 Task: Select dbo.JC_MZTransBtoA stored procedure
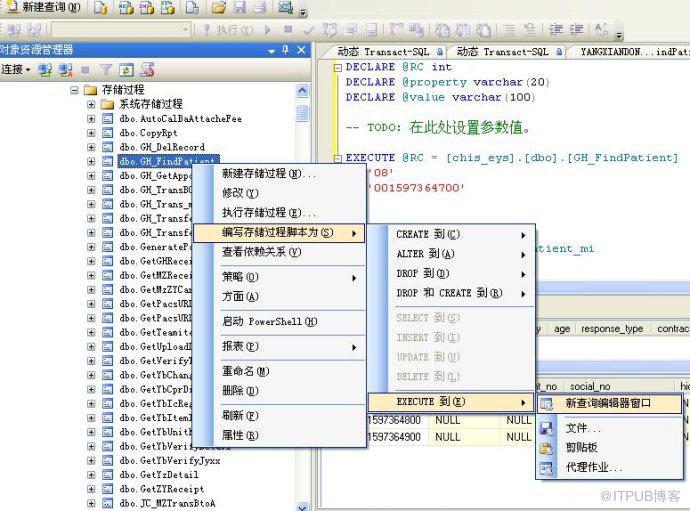tap(167, 503)
